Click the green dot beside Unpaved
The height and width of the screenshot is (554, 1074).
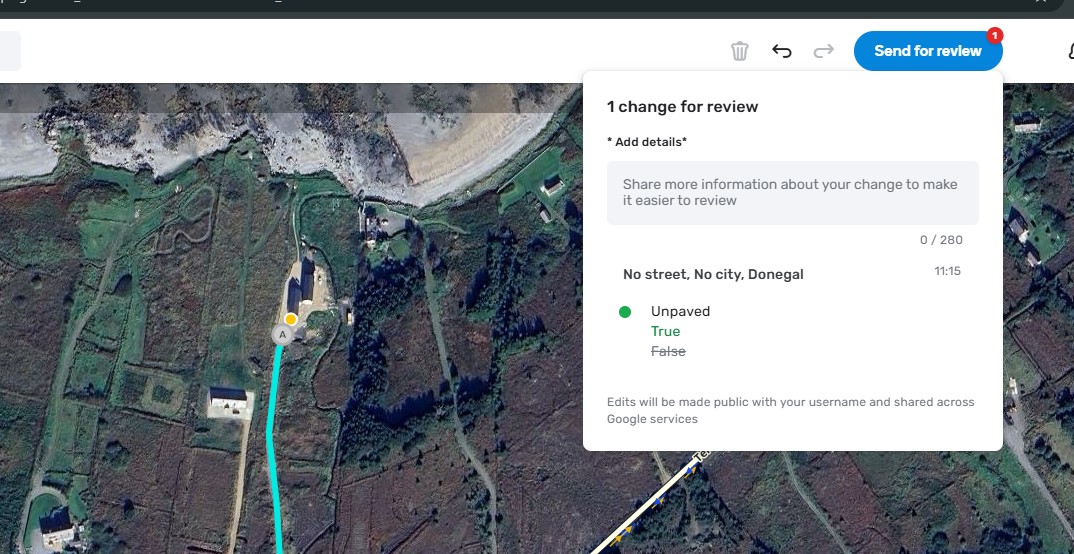(x=625, y=312)
